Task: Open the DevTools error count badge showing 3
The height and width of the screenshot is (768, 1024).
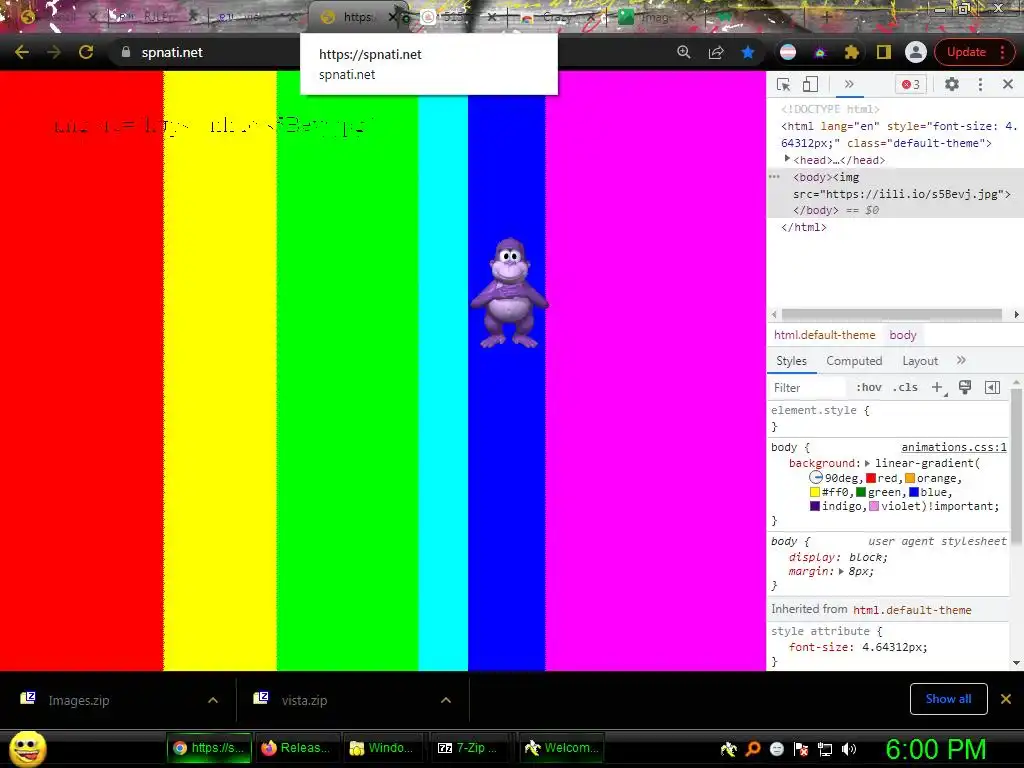Action: tap(910, 84)
